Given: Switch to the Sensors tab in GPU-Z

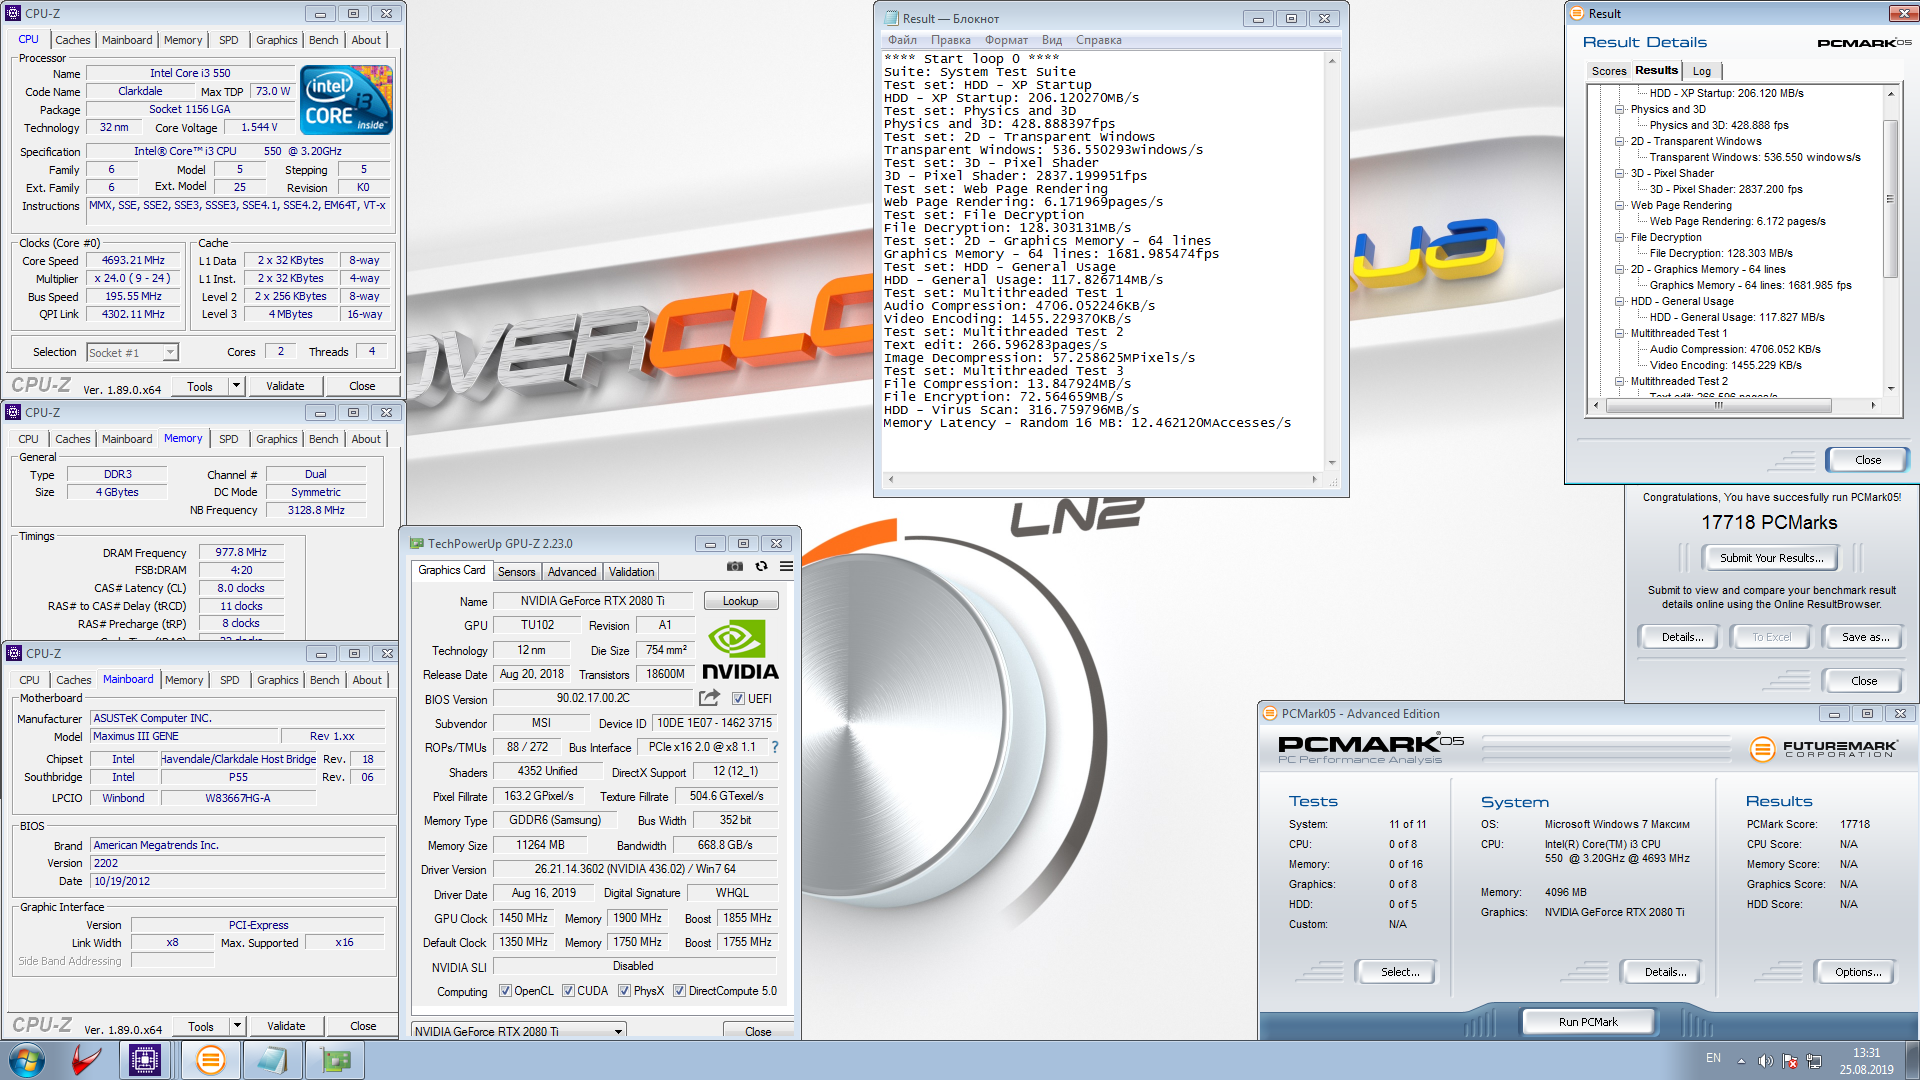Looking at the screenshot, I should click(x=516, y=572).
